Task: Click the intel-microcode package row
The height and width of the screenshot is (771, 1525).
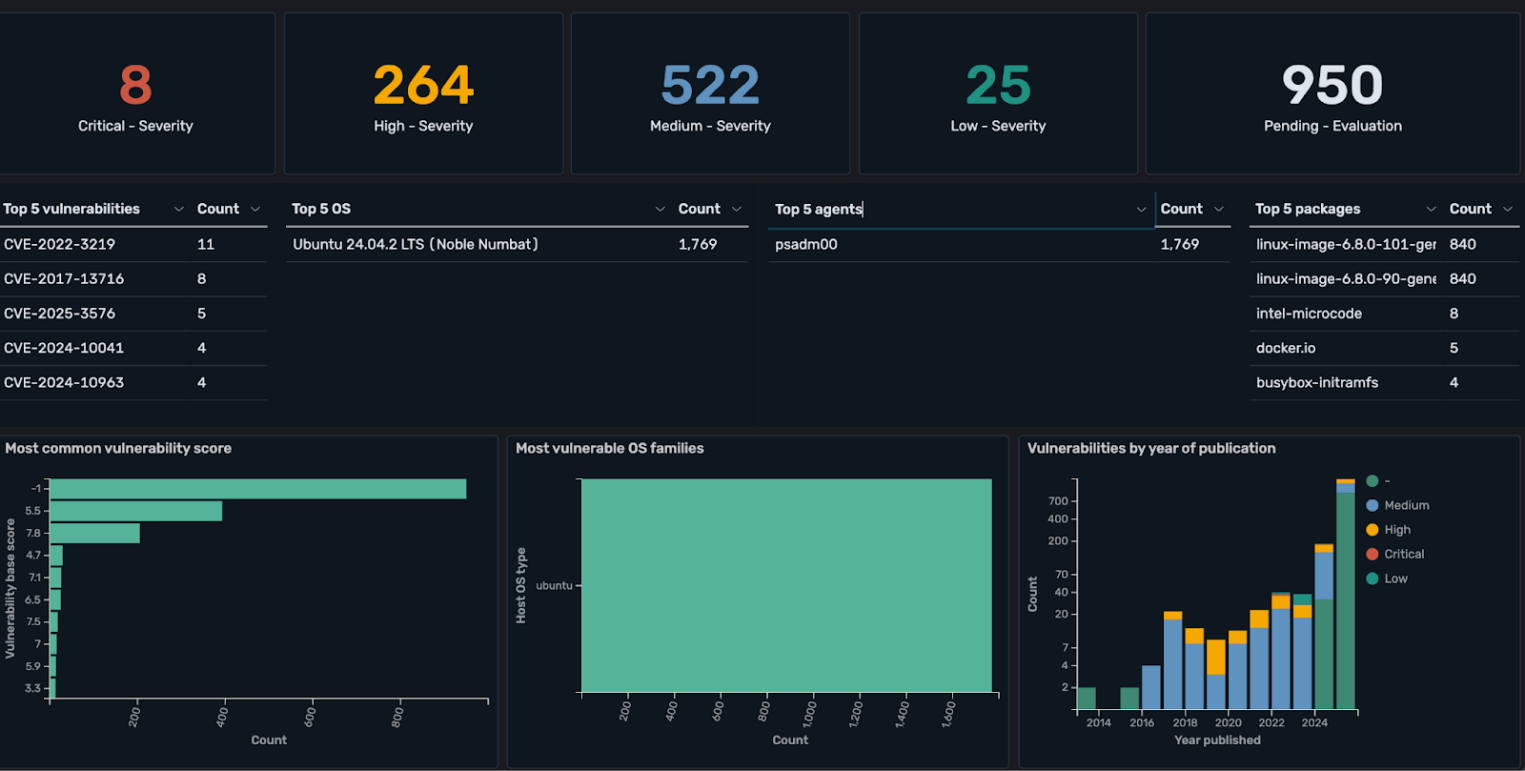Action: tap(1308, 313)
